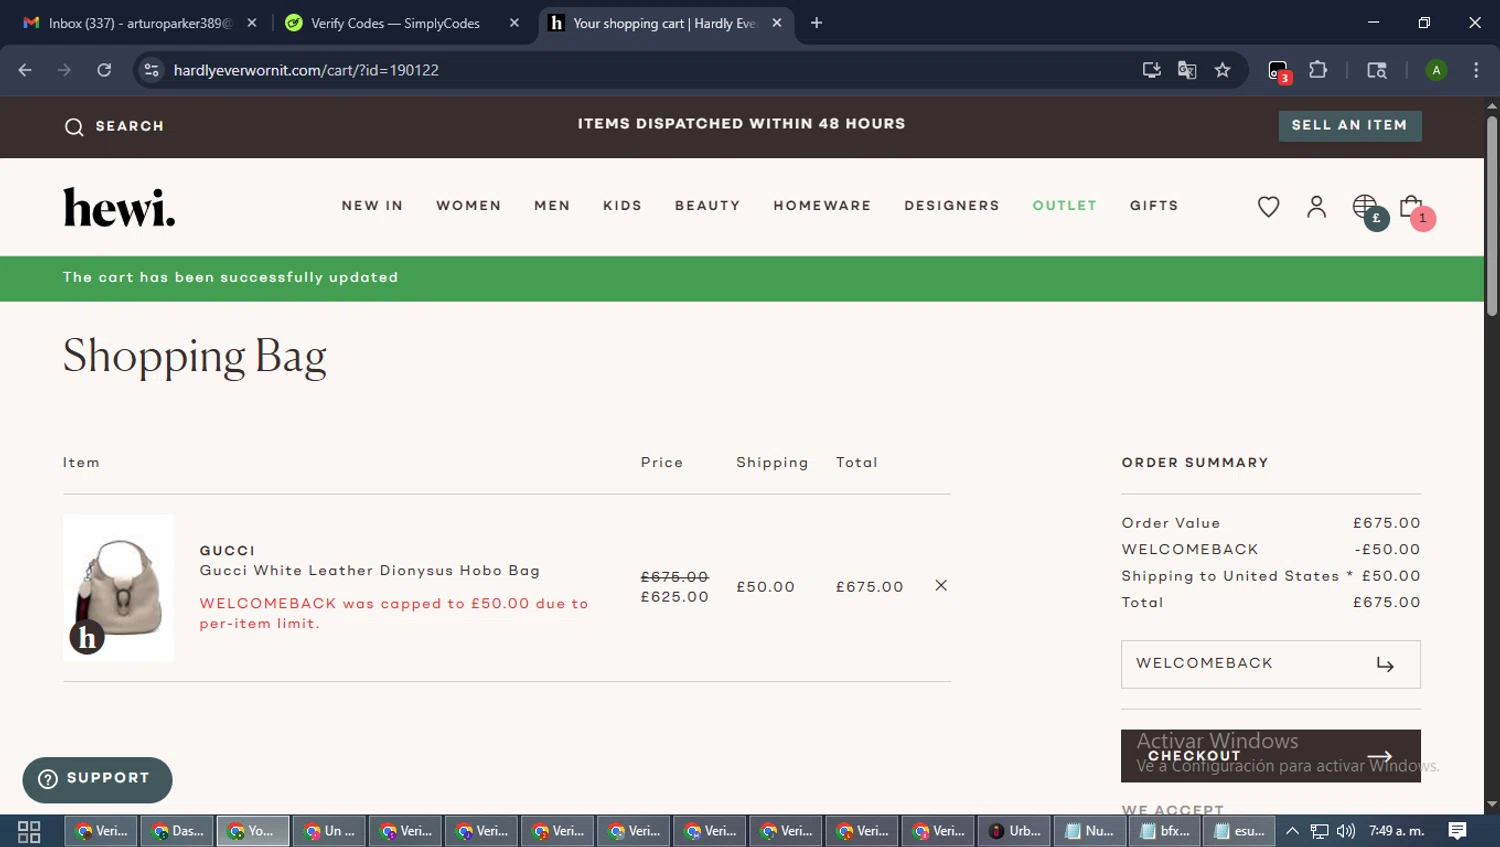Screen dimensions: 1500x847
Task: Close the shopping cart tab
Action: click(777, 23)
